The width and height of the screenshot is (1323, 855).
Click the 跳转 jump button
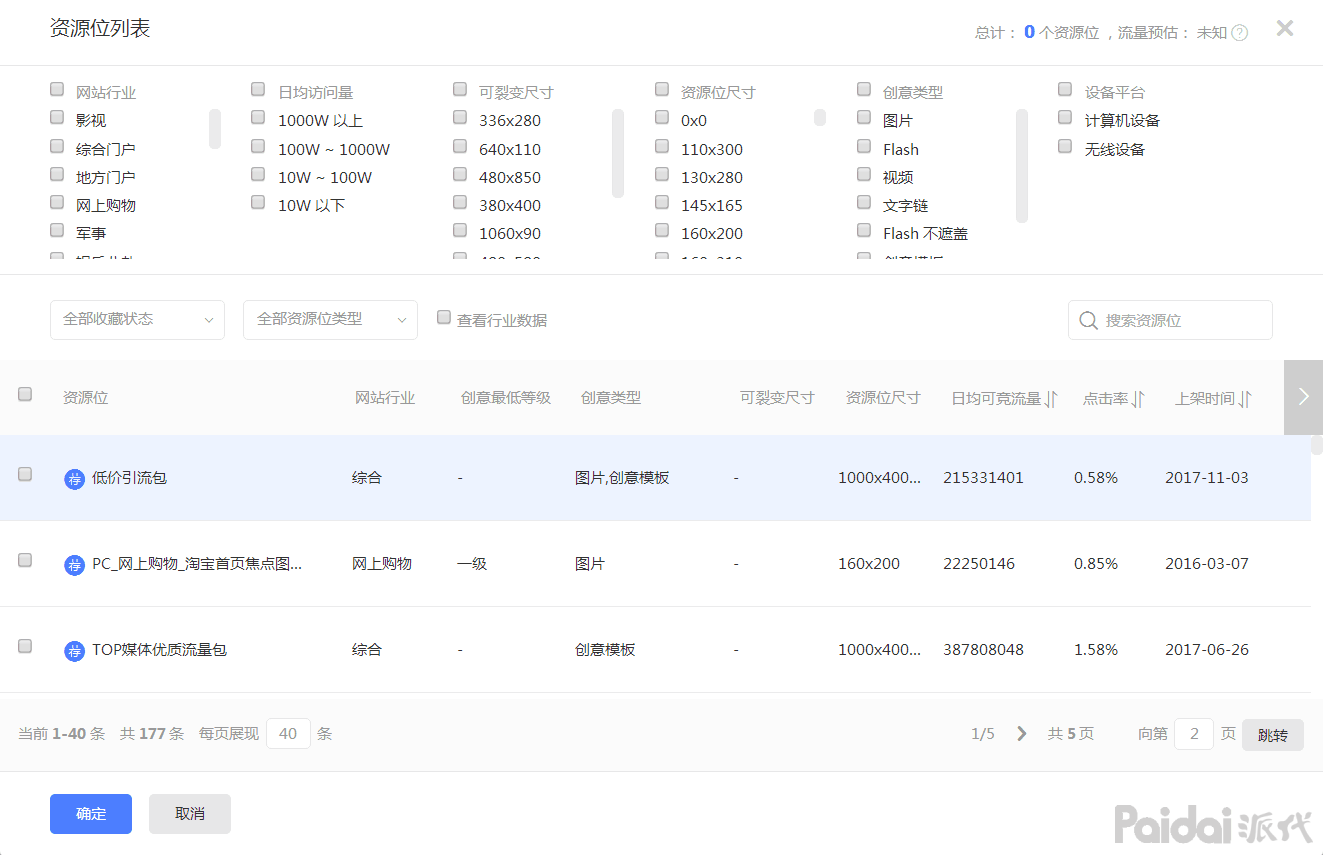tap(1272, 733)
